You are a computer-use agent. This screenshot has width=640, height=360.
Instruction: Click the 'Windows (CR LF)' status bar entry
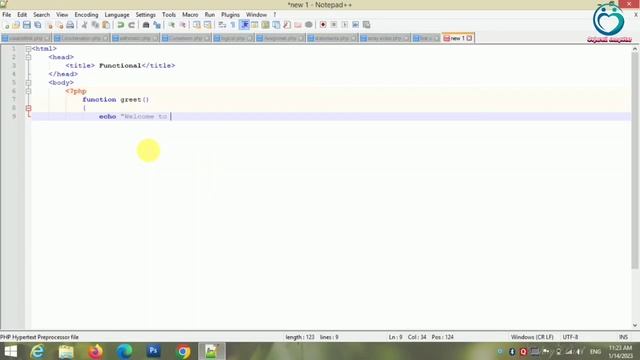point(532,337)
